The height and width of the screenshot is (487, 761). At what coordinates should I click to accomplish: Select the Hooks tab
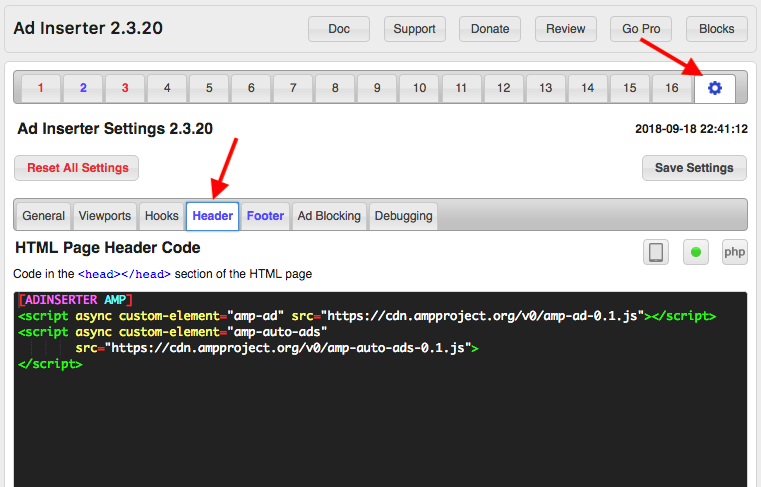click(x=162, y=216)
